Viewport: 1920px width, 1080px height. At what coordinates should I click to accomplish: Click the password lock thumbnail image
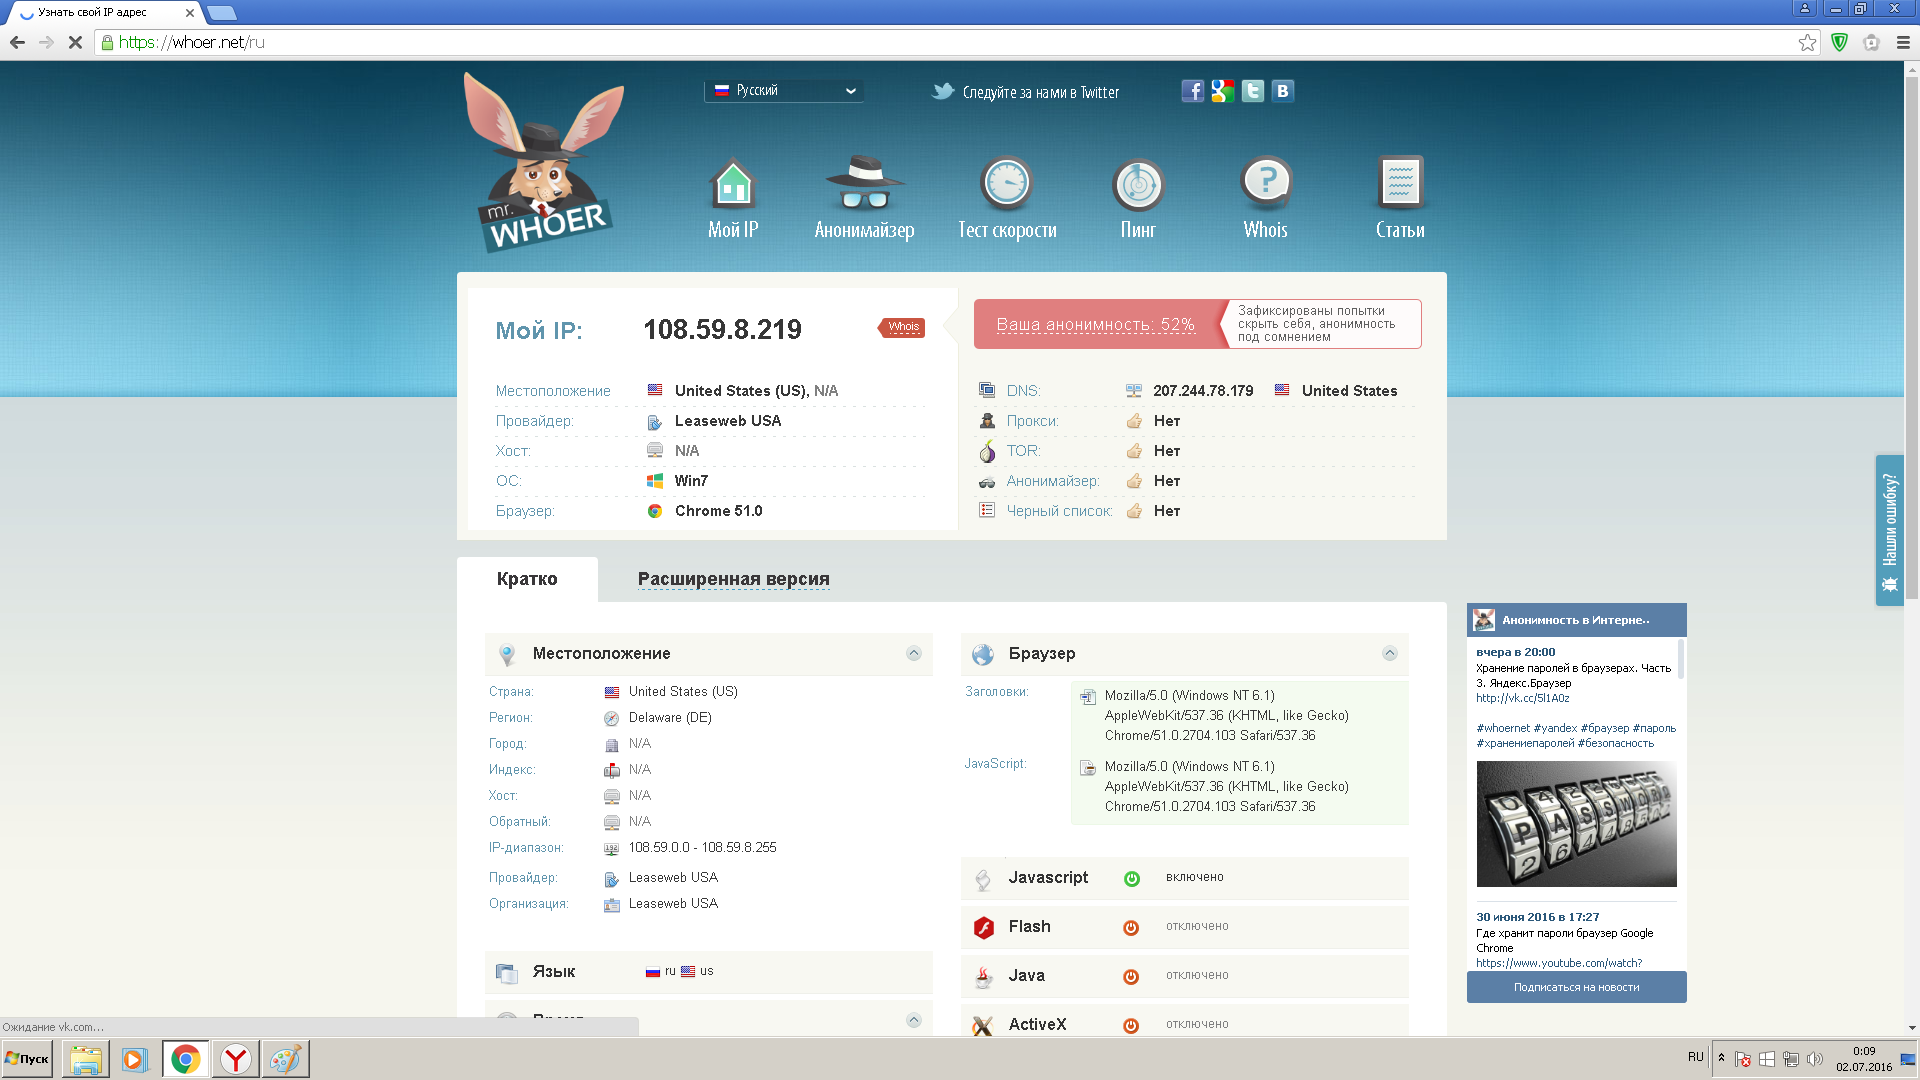[x=1576, y=824]
